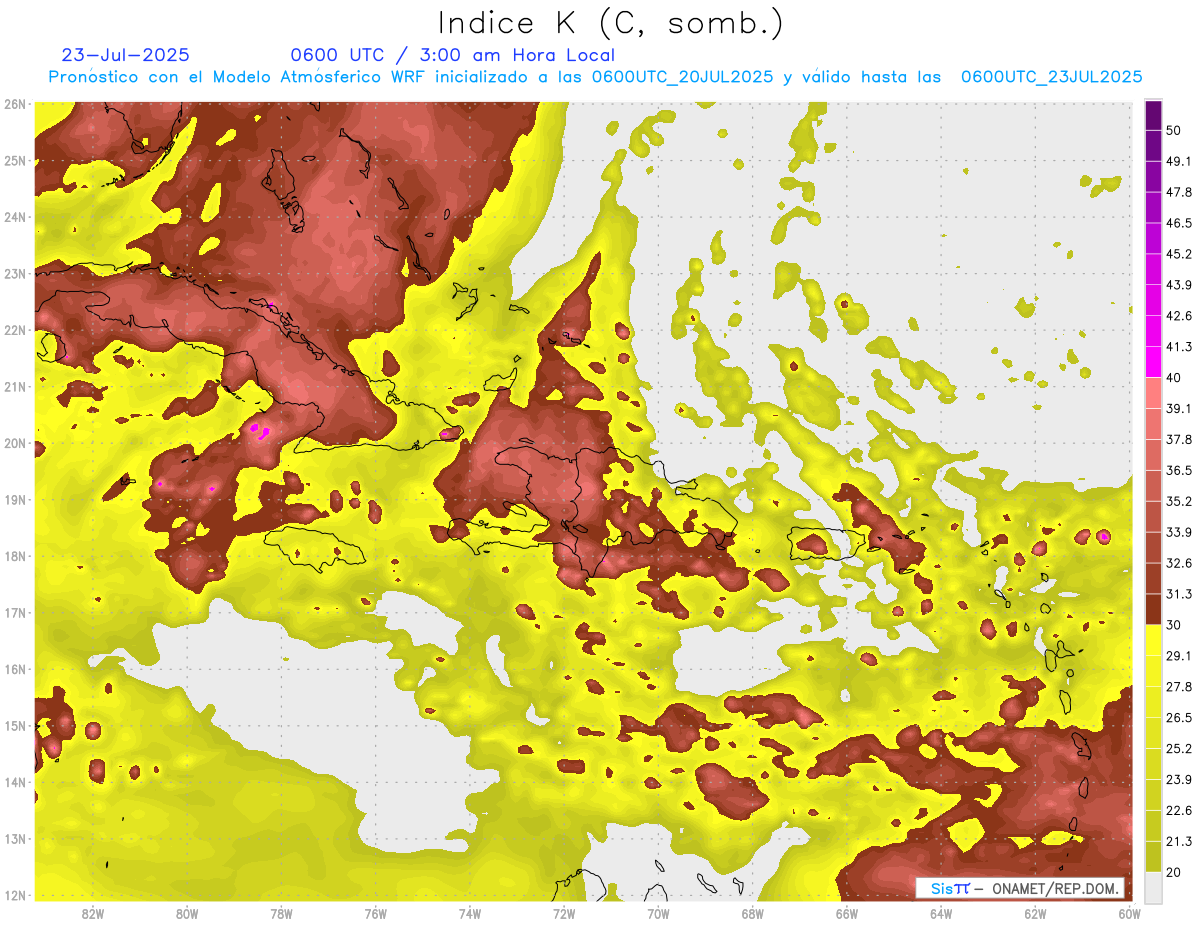Click the "40" color bar value
The height and width of the screenshot is (927, 1200).
click(x=1174, y=378)
